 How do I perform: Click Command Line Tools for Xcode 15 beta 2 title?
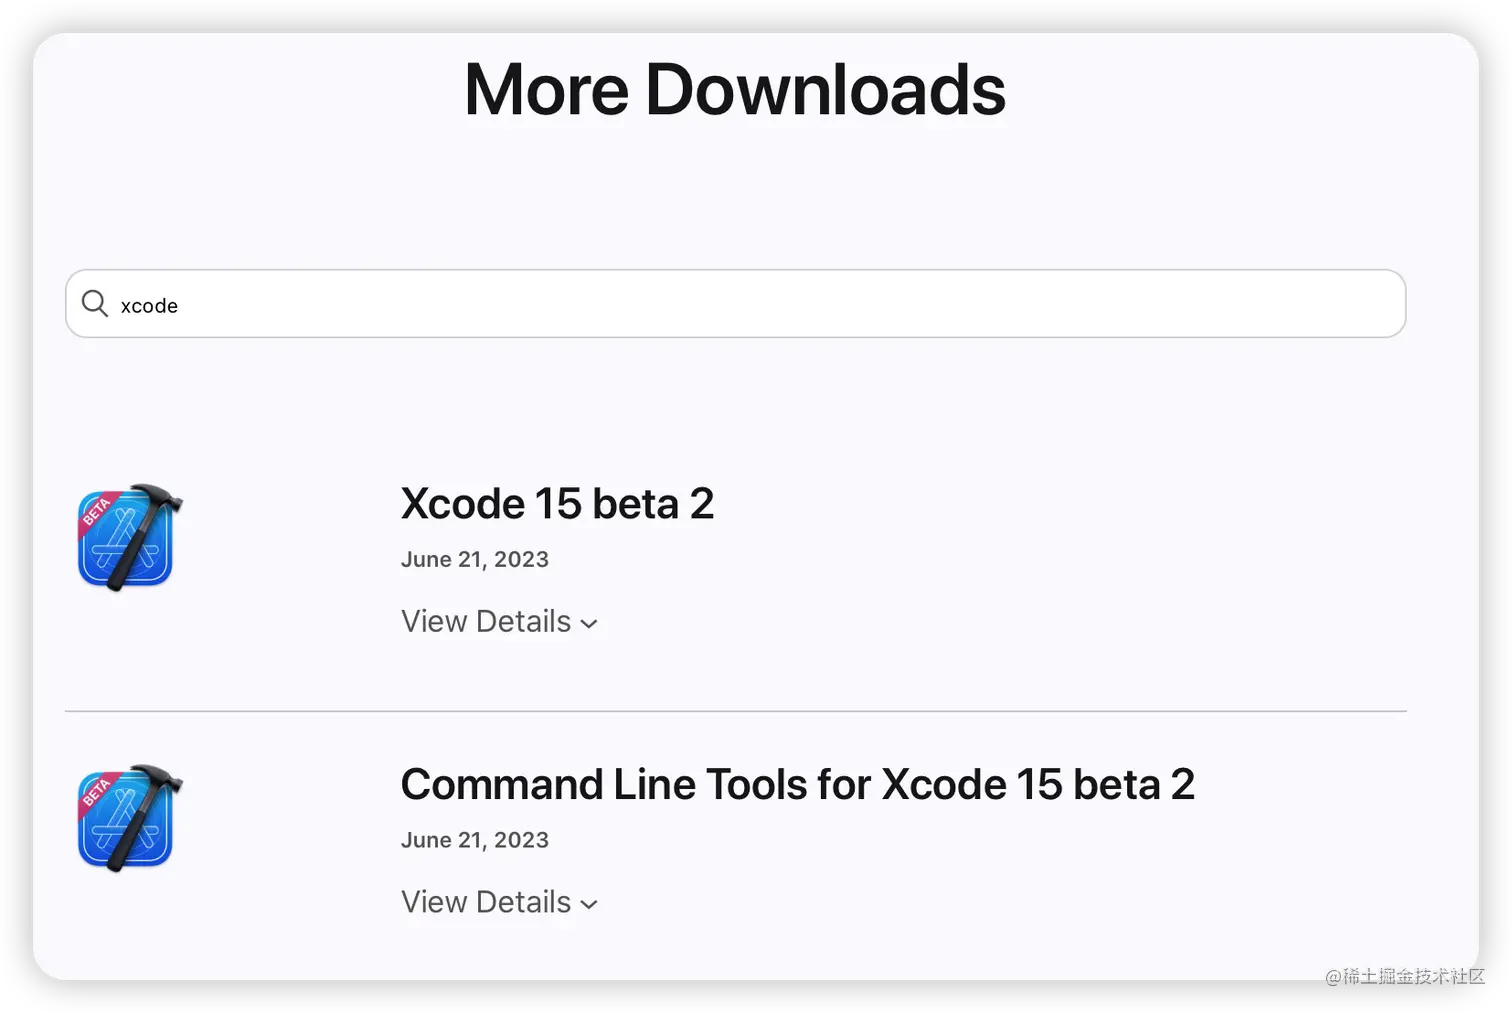[x=797, y=784]
